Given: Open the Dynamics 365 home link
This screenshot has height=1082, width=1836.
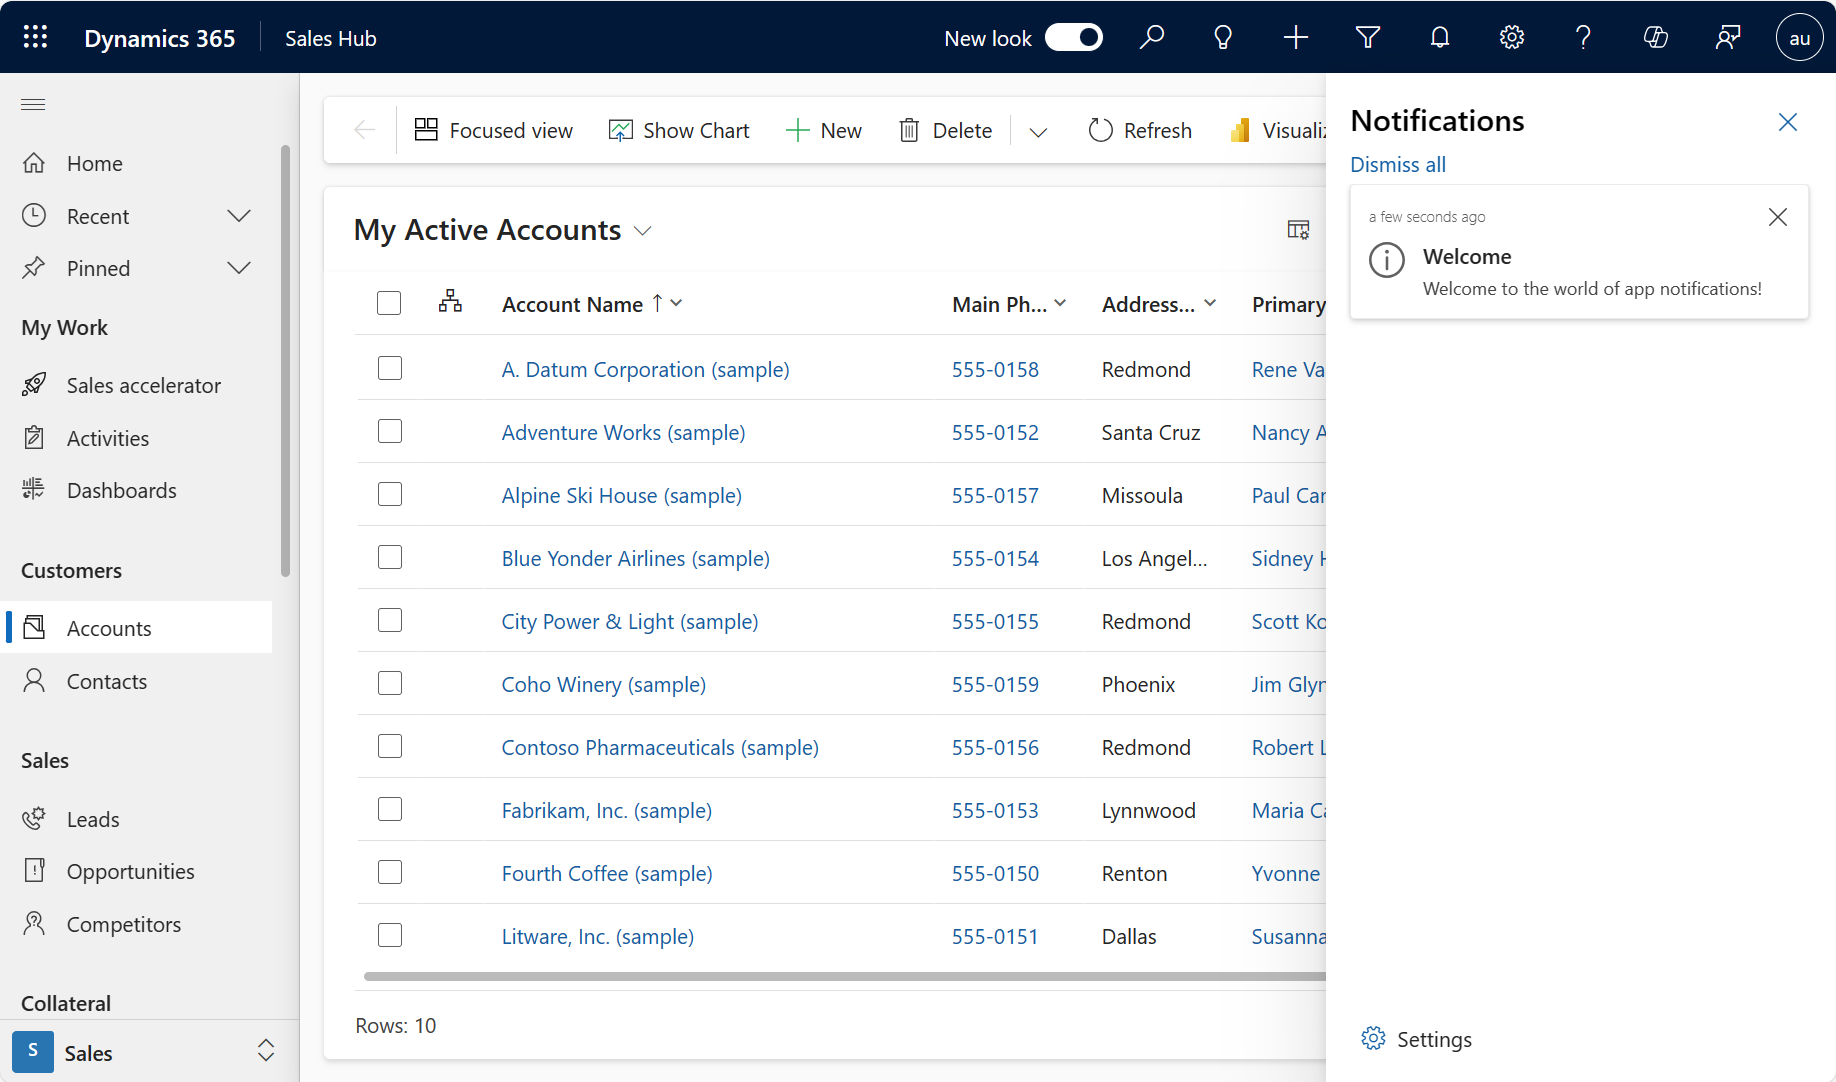Looking at the screenshot, I should point(160,38).
